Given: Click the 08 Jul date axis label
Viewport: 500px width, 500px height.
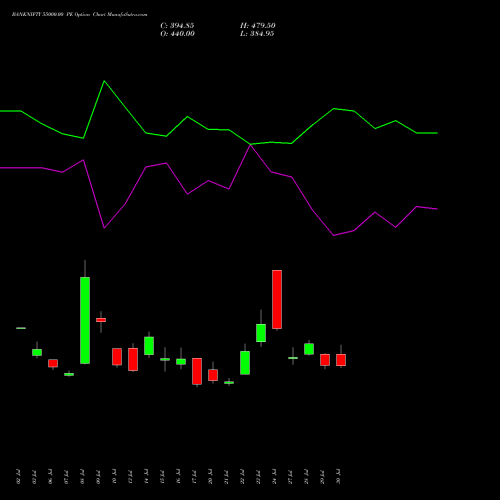Looking at the screenshot, I should click(x=82, y=477).
